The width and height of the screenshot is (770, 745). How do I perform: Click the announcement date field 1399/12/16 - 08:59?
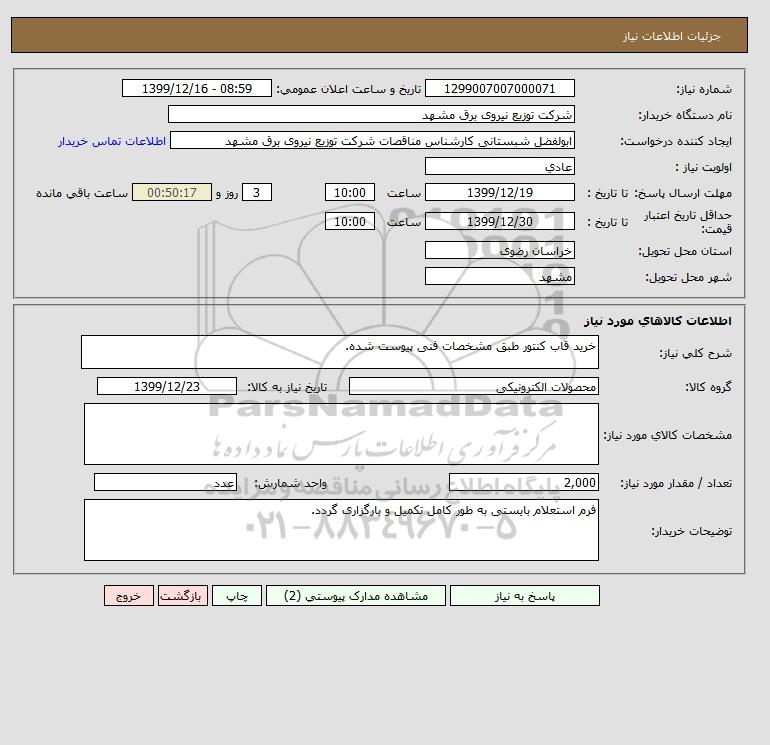coord(196,88)
